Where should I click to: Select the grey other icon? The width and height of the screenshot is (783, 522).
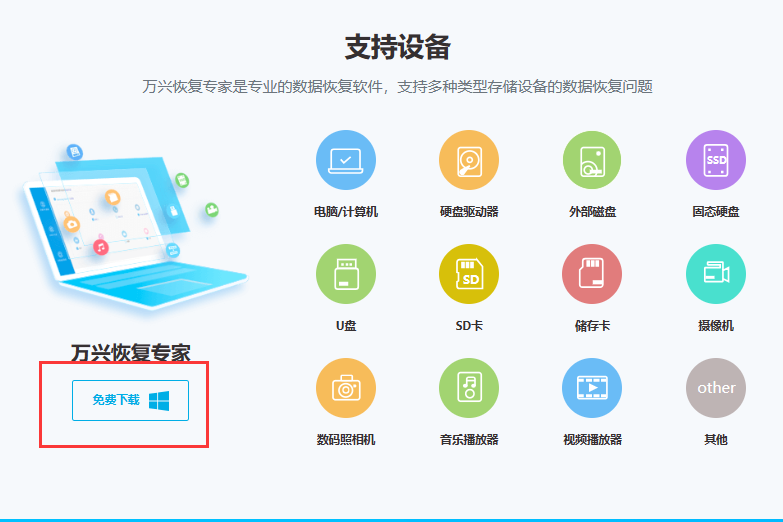tap(716, 388)
